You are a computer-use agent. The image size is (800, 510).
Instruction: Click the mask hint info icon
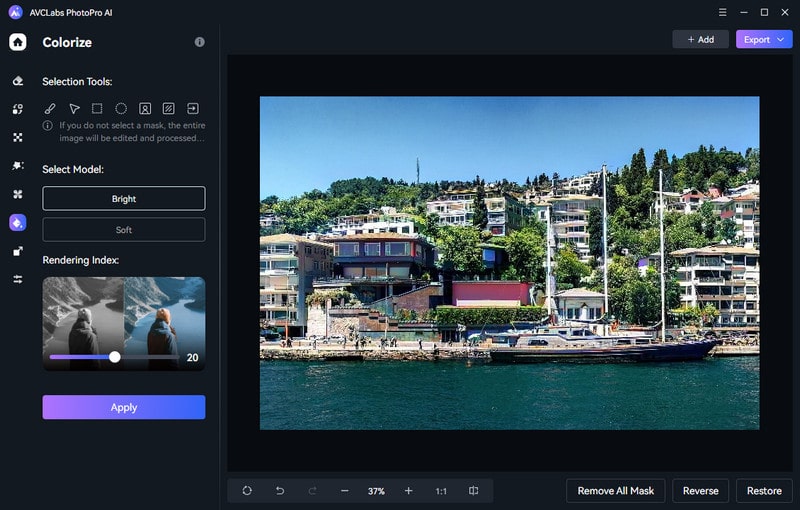[47, 125]
